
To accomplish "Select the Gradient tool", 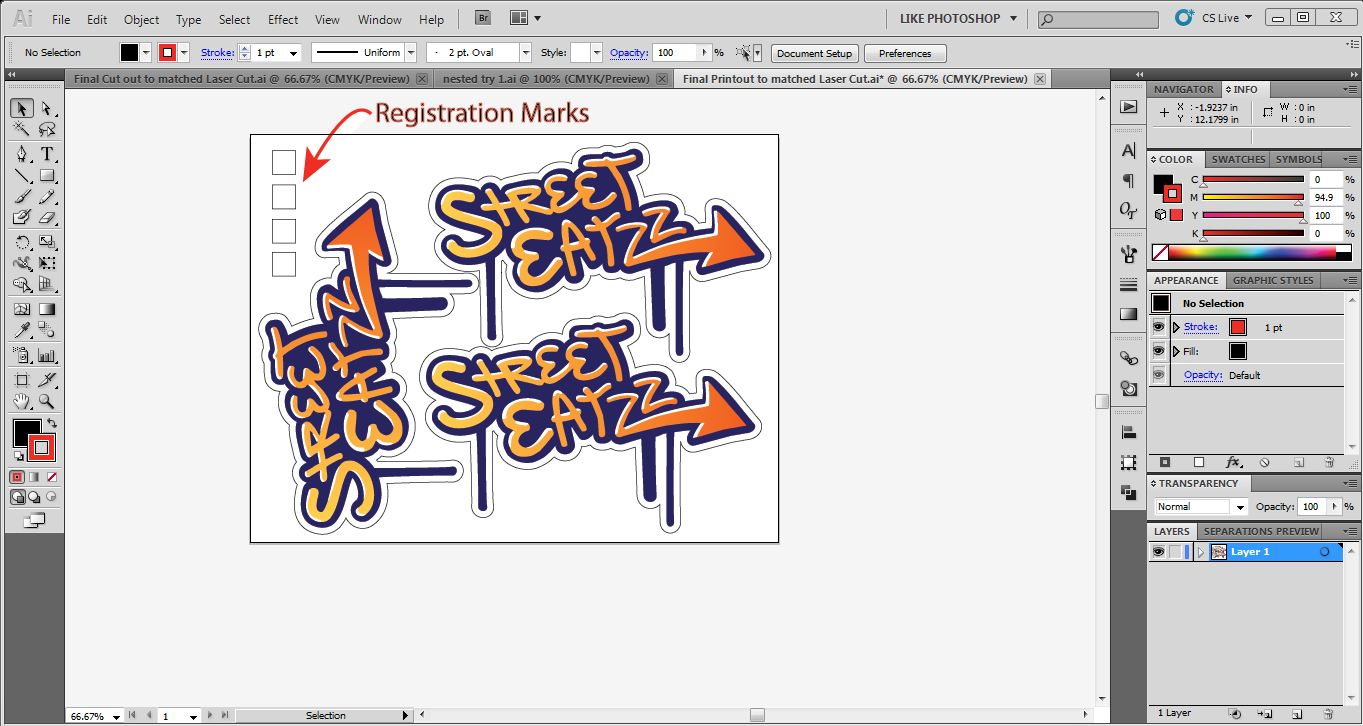I will (46, 309).
